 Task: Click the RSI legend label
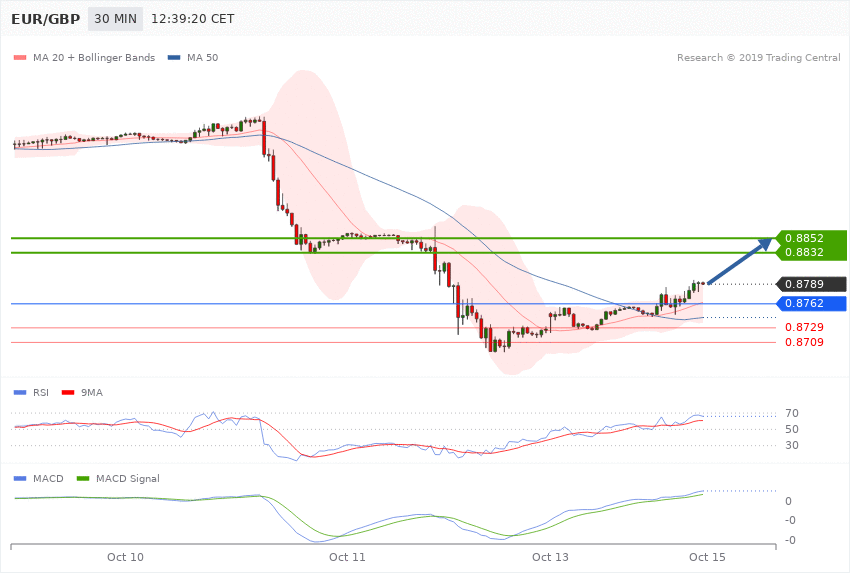point(41,392)
